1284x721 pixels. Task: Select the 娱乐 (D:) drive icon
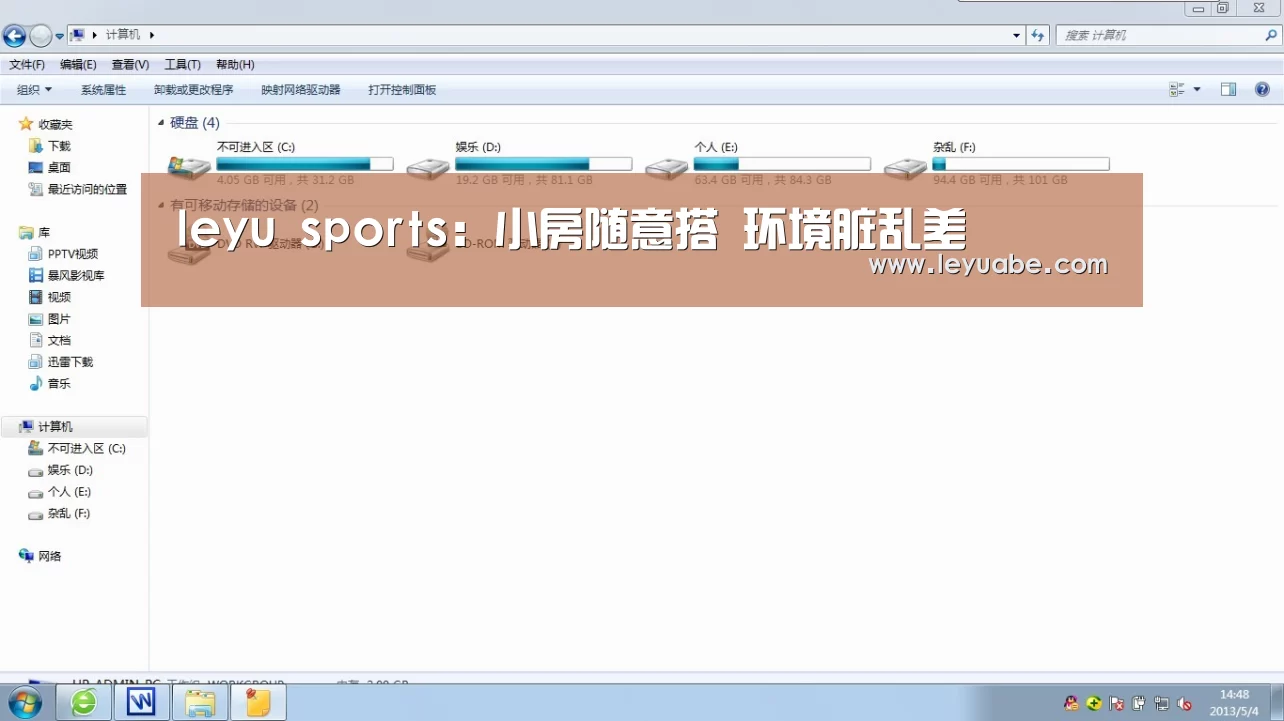pos(428,167)
